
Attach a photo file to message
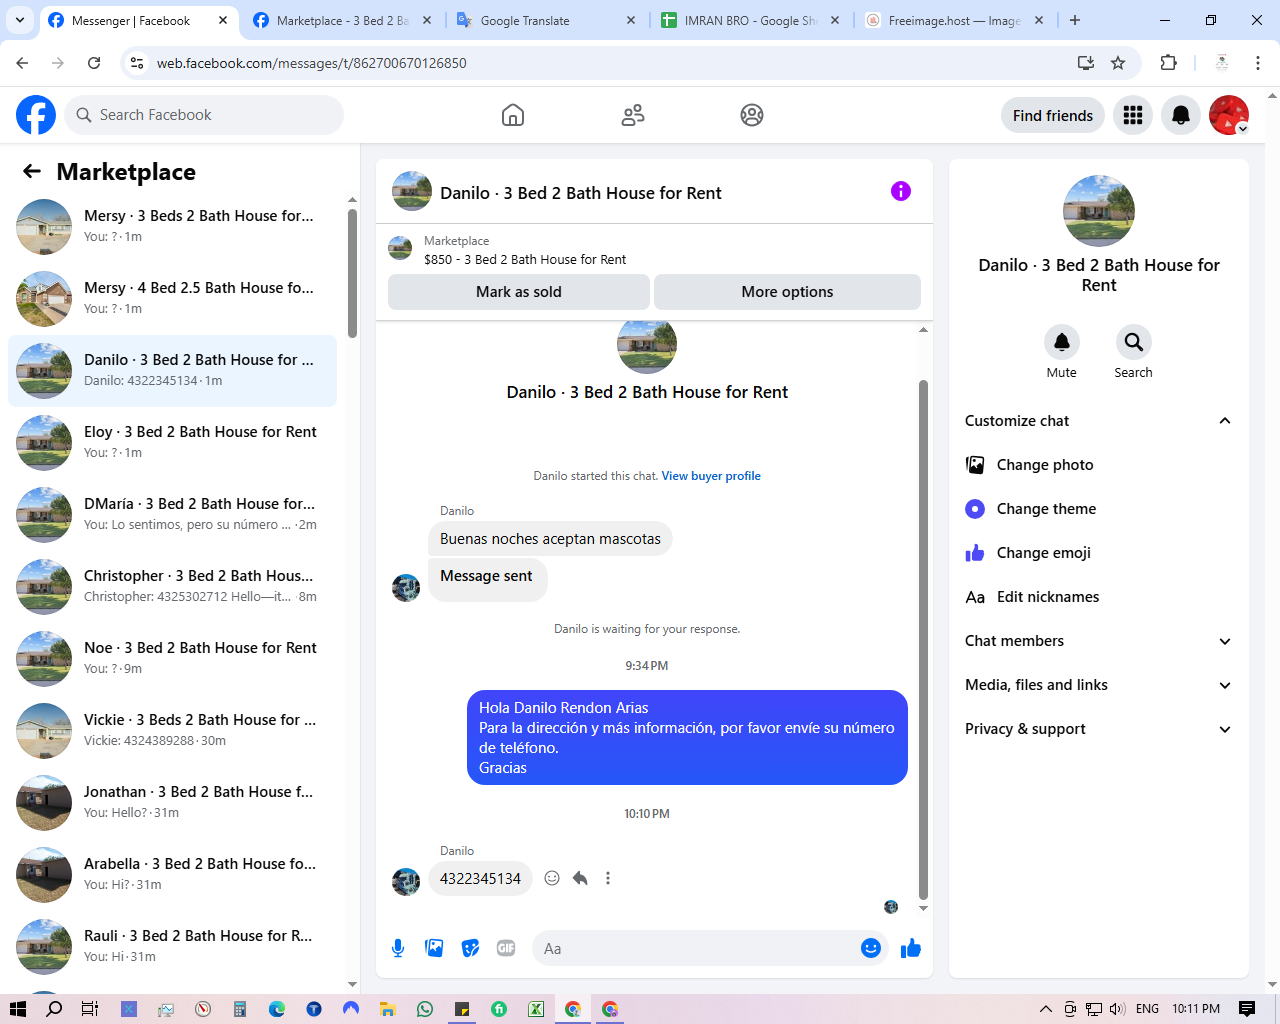(434, 948)
